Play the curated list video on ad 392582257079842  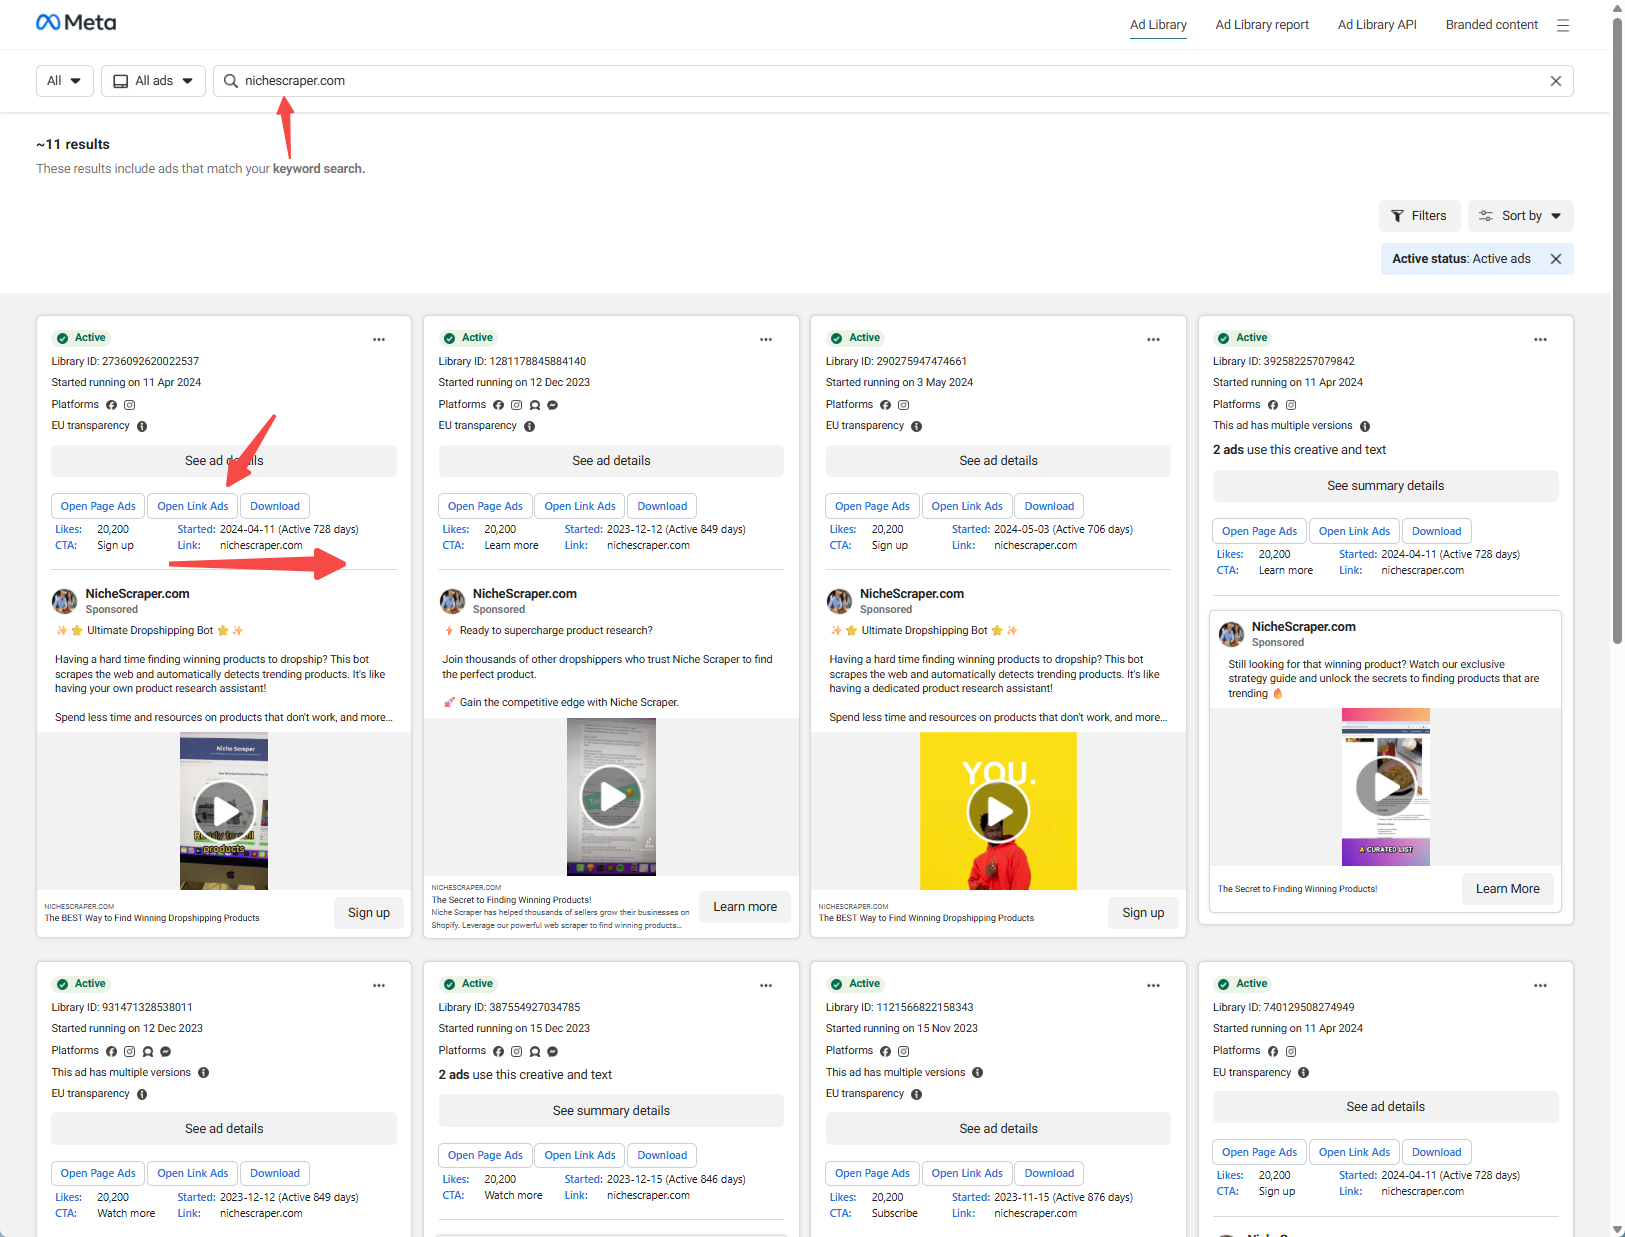1386,787
